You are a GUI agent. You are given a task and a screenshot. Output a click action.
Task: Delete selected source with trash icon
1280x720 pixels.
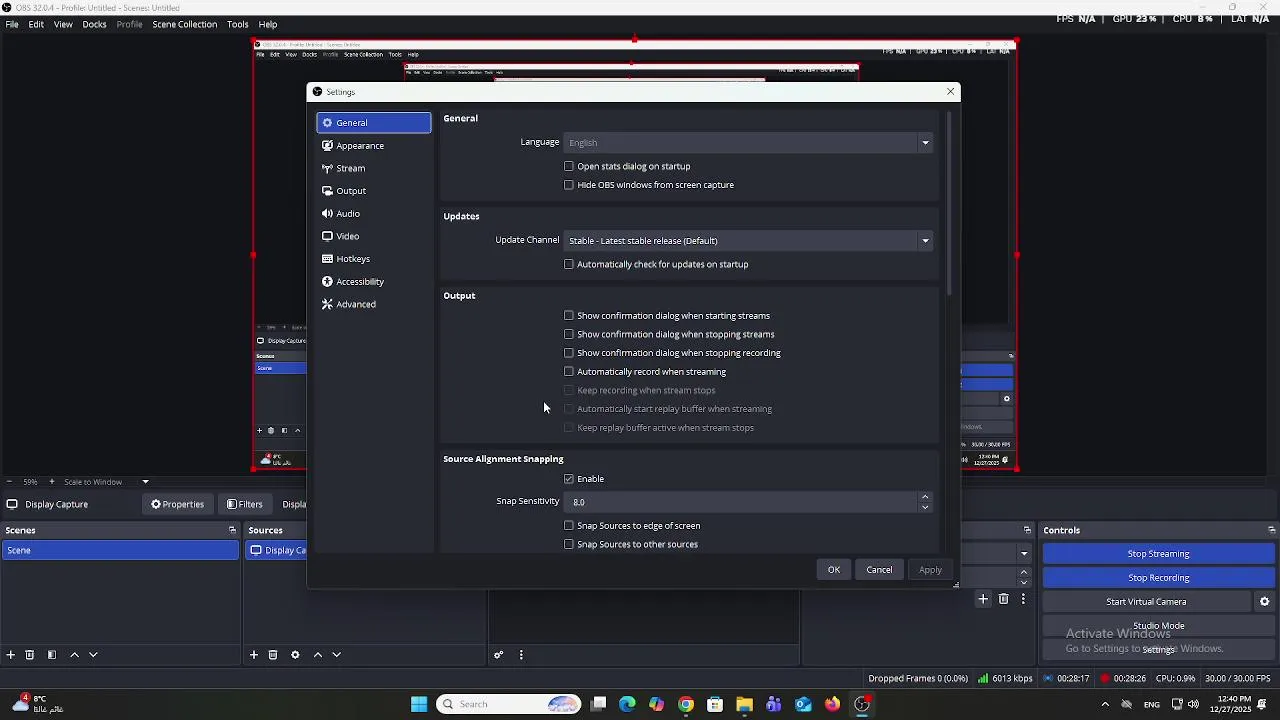(x=273, y=655)
